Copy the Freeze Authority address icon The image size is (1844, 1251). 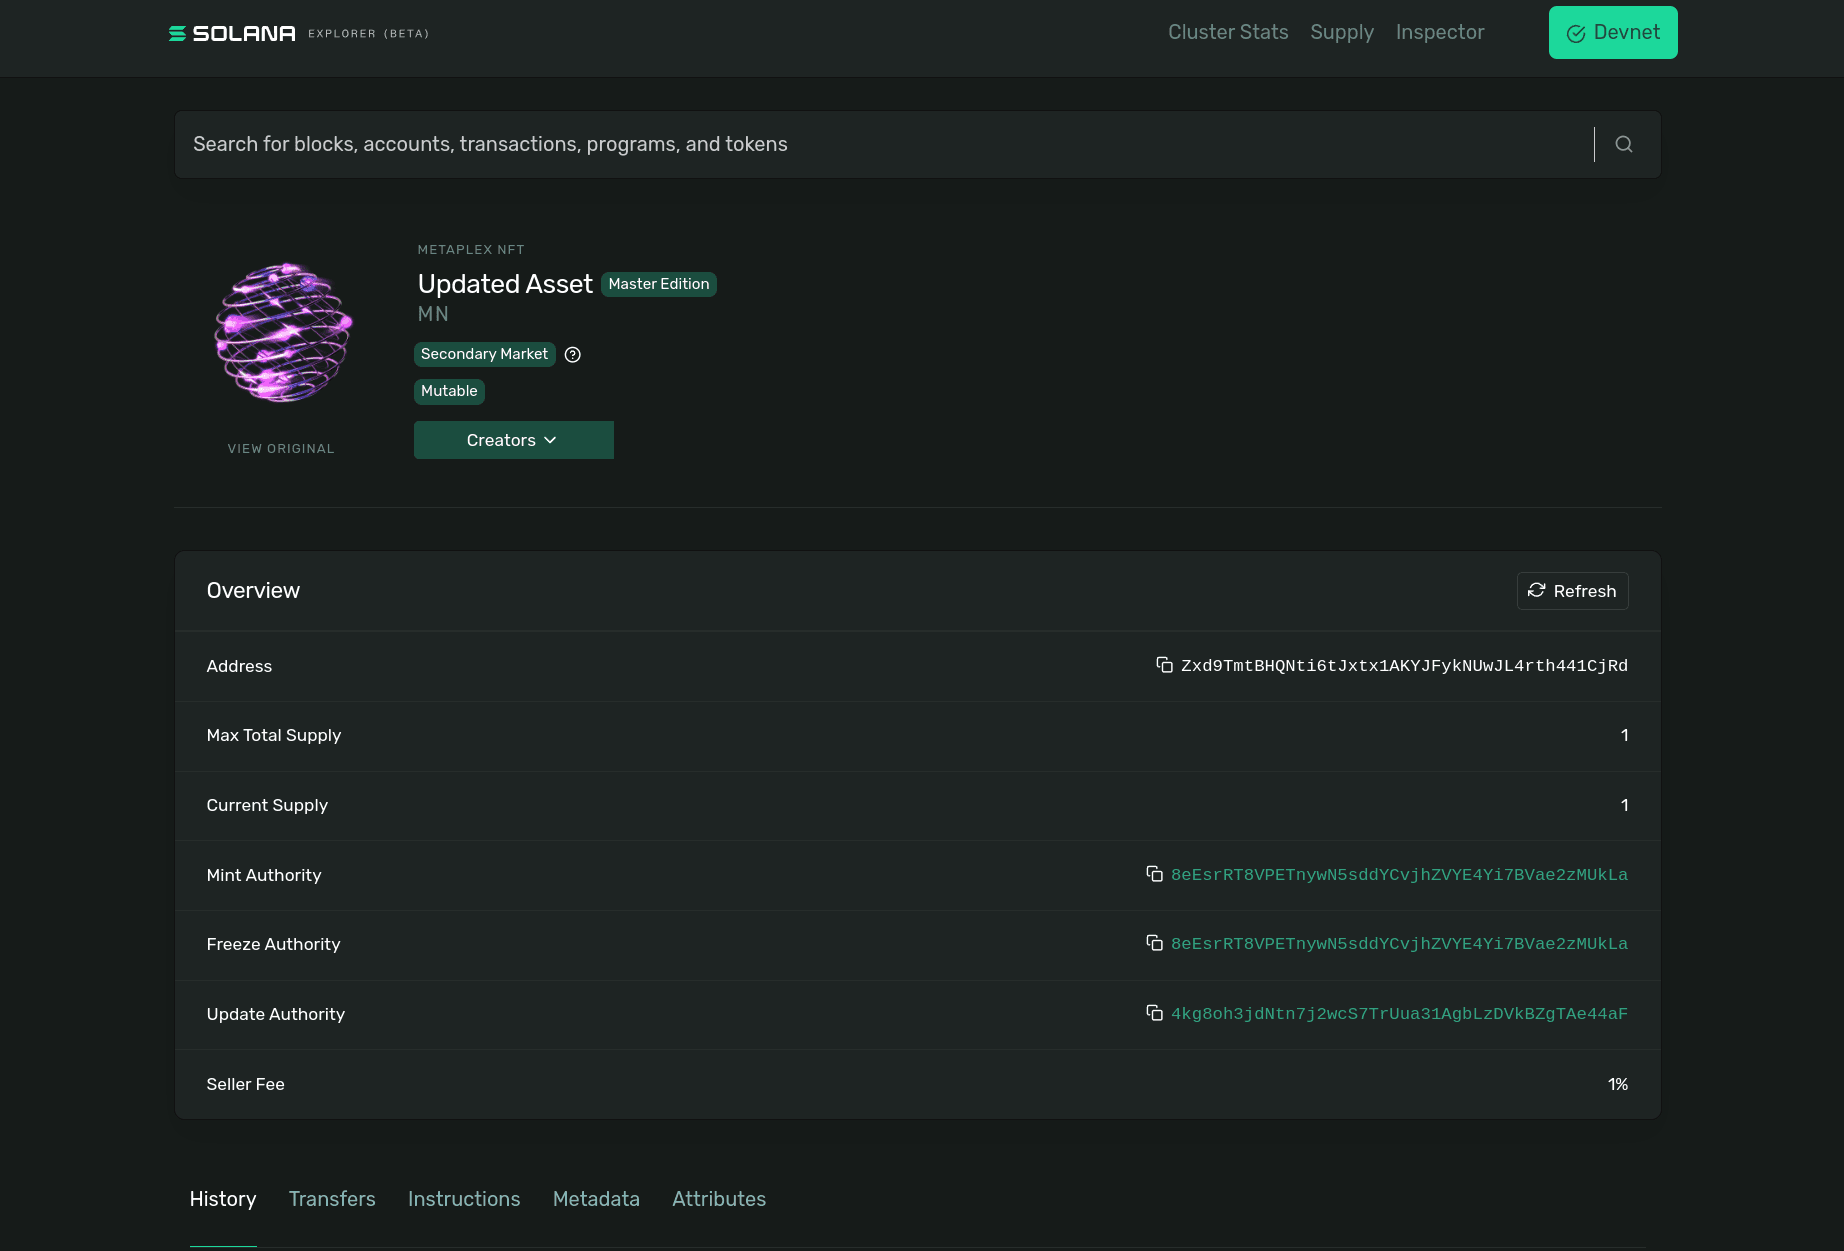click(x=1155, y=943)
